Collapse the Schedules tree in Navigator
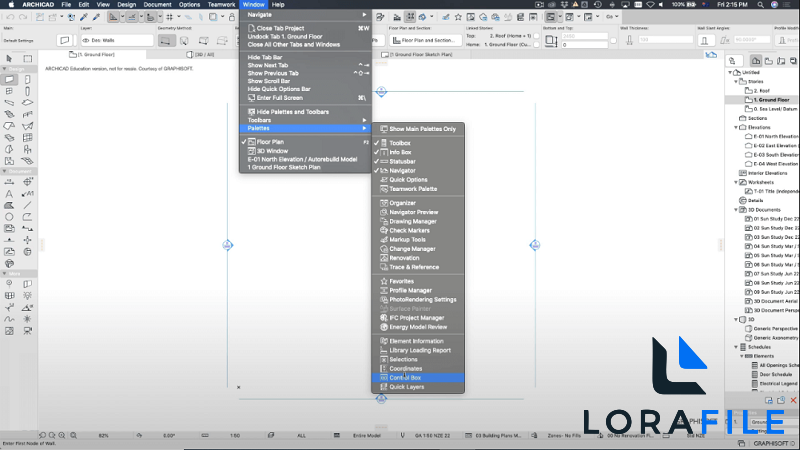This screenshot has width=800, height=450. (x=736, y=347)
